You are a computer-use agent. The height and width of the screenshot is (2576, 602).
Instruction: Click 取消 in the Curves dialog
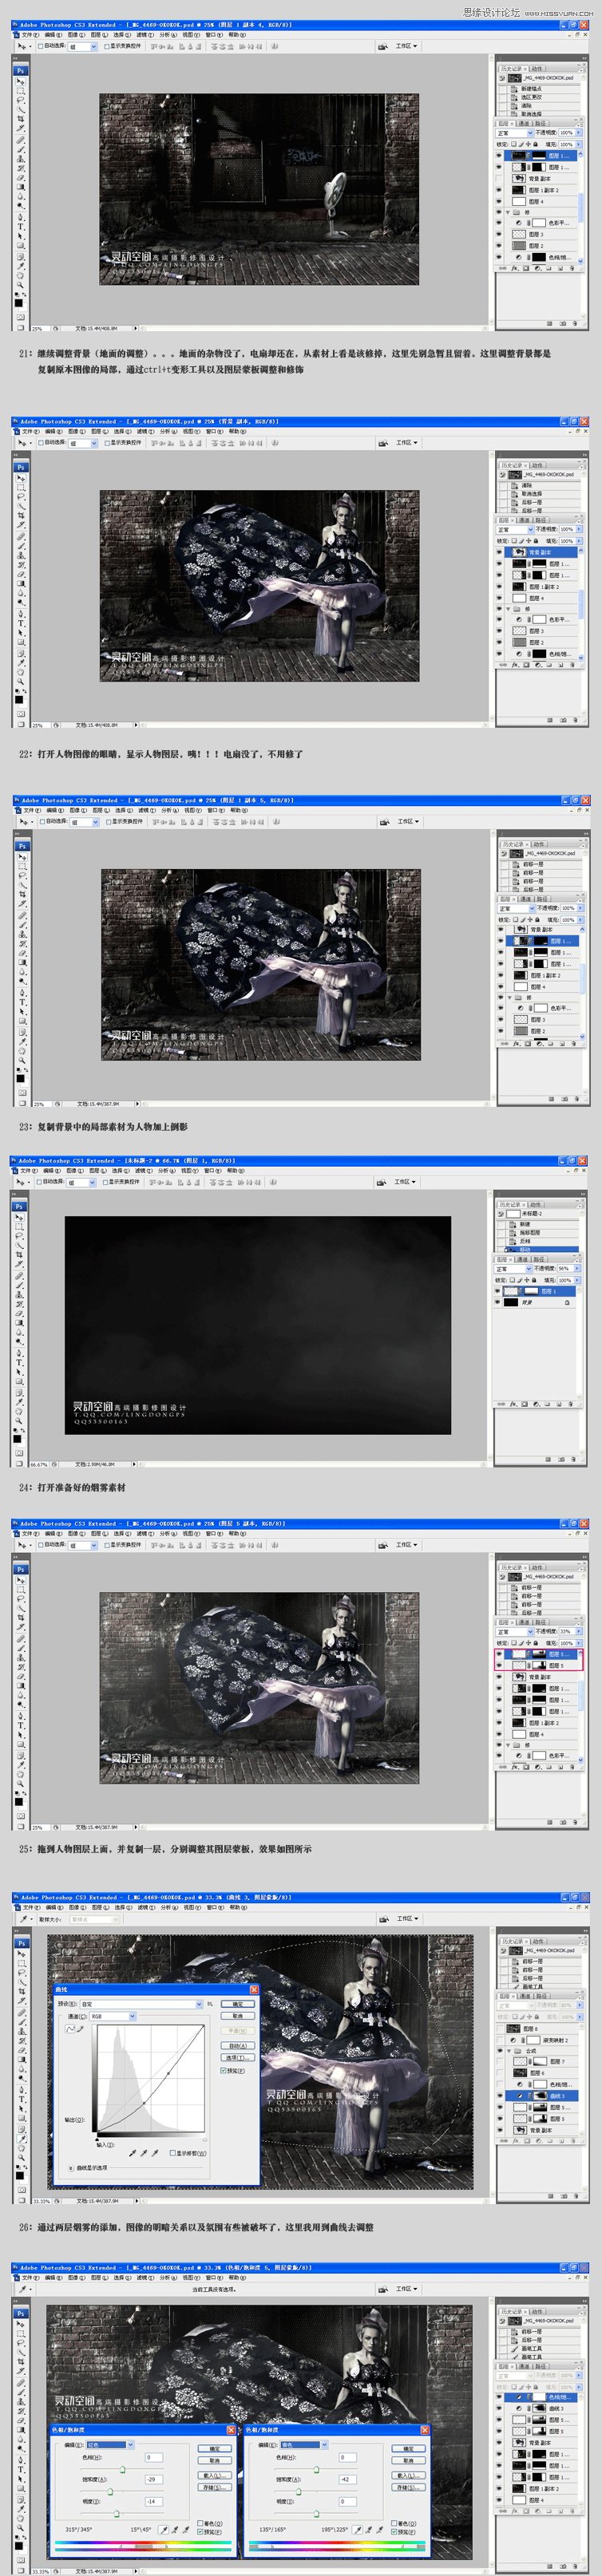pos(238,2016)
